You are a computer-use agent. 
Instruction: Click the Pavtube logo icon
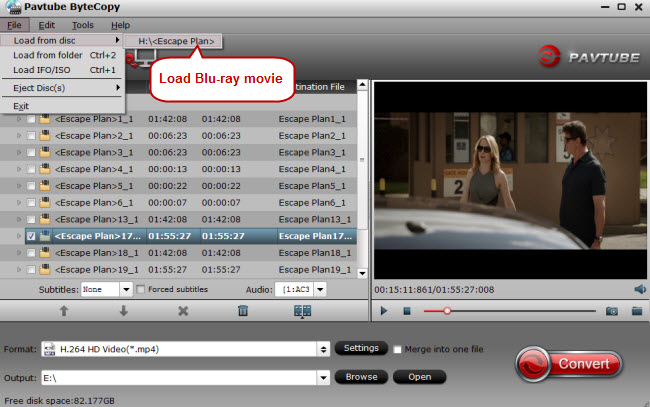coord(549,56)
